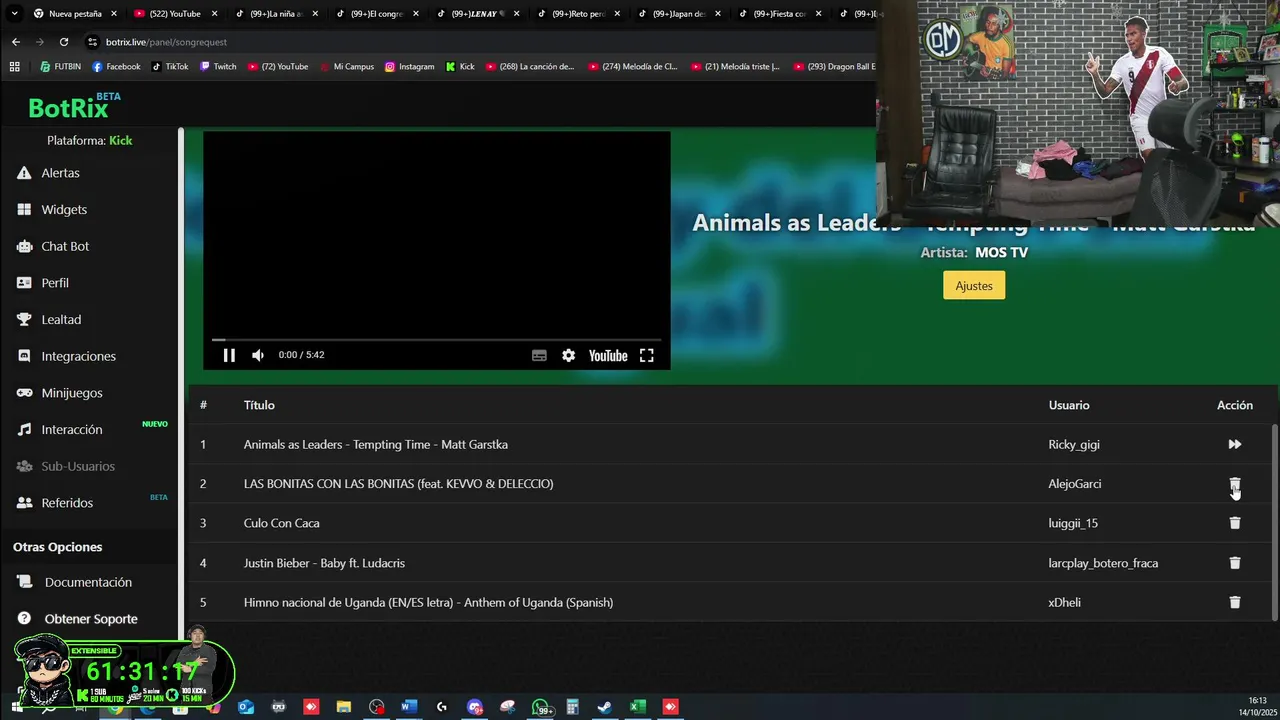Open Integraciones in the sidebar
Image resolution: width=1280 pixels, height=720 pixels.
point(78,356)
